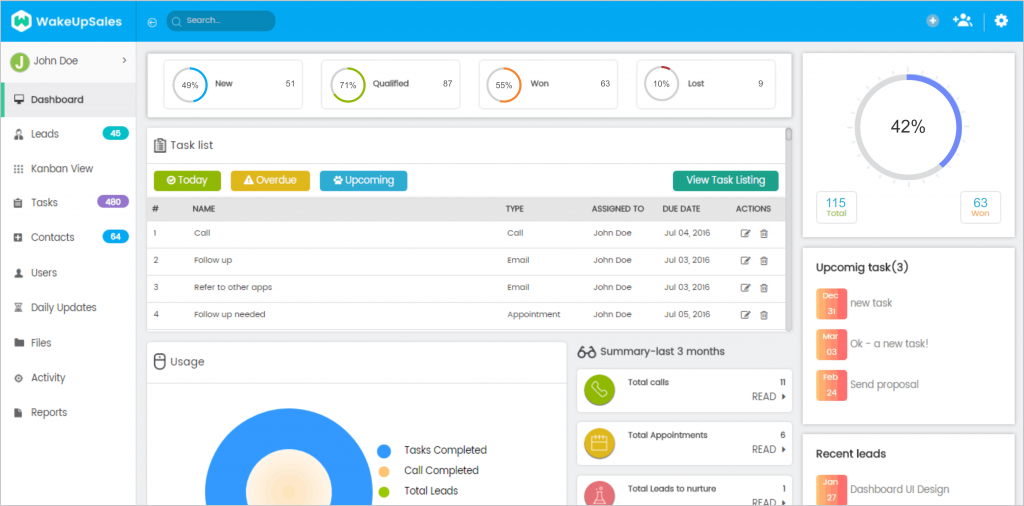Click the Leads 45 count badge
1024x506 pixels.
click(x=116, y=134)
